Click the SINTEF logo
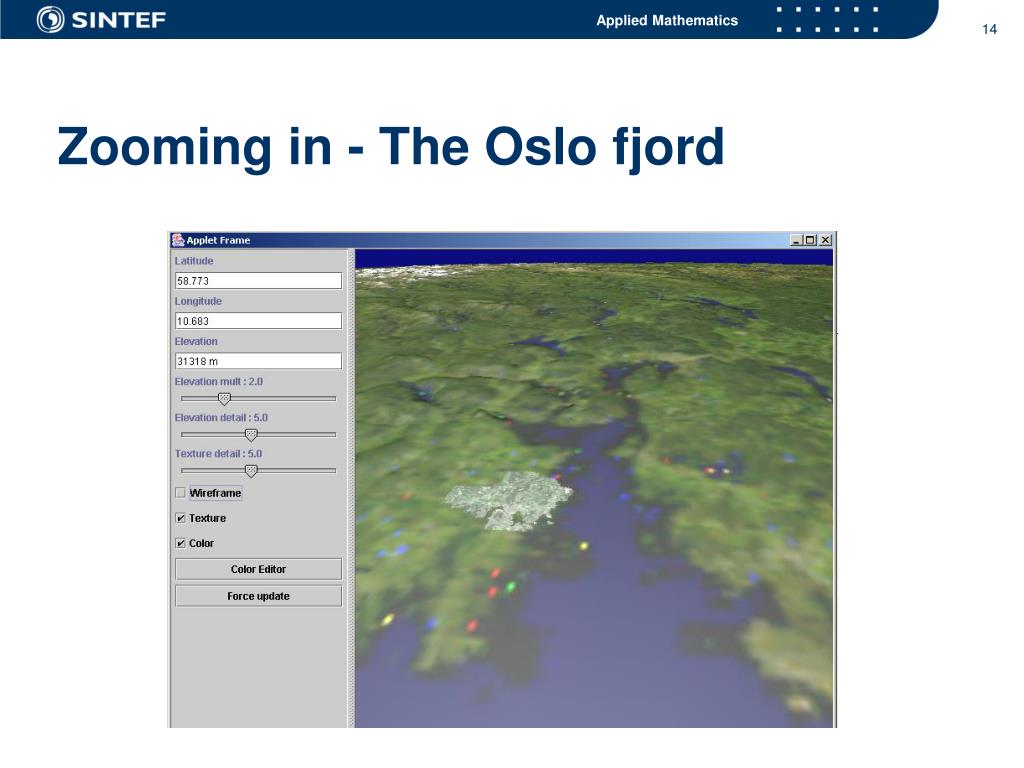Screen dimensions: 1024x768 101,20
